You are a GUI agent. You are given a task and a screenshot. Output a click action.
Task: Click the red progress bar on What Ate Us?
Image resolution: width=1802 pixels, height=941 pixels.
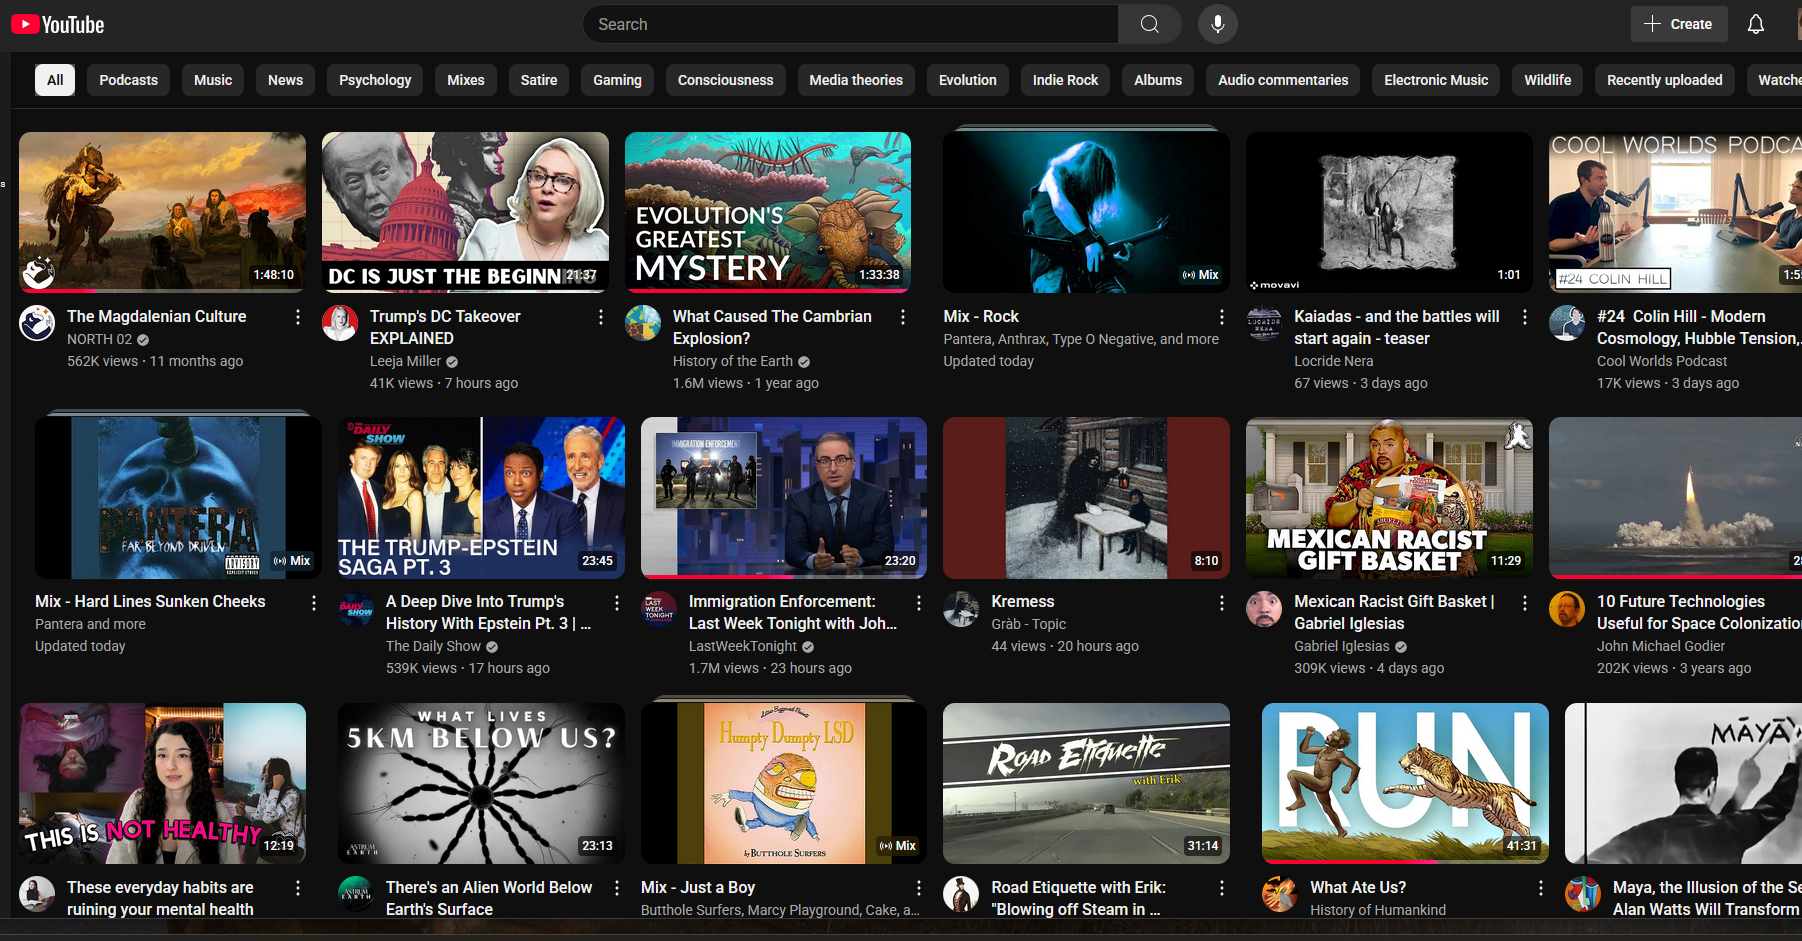(1350, 861)
